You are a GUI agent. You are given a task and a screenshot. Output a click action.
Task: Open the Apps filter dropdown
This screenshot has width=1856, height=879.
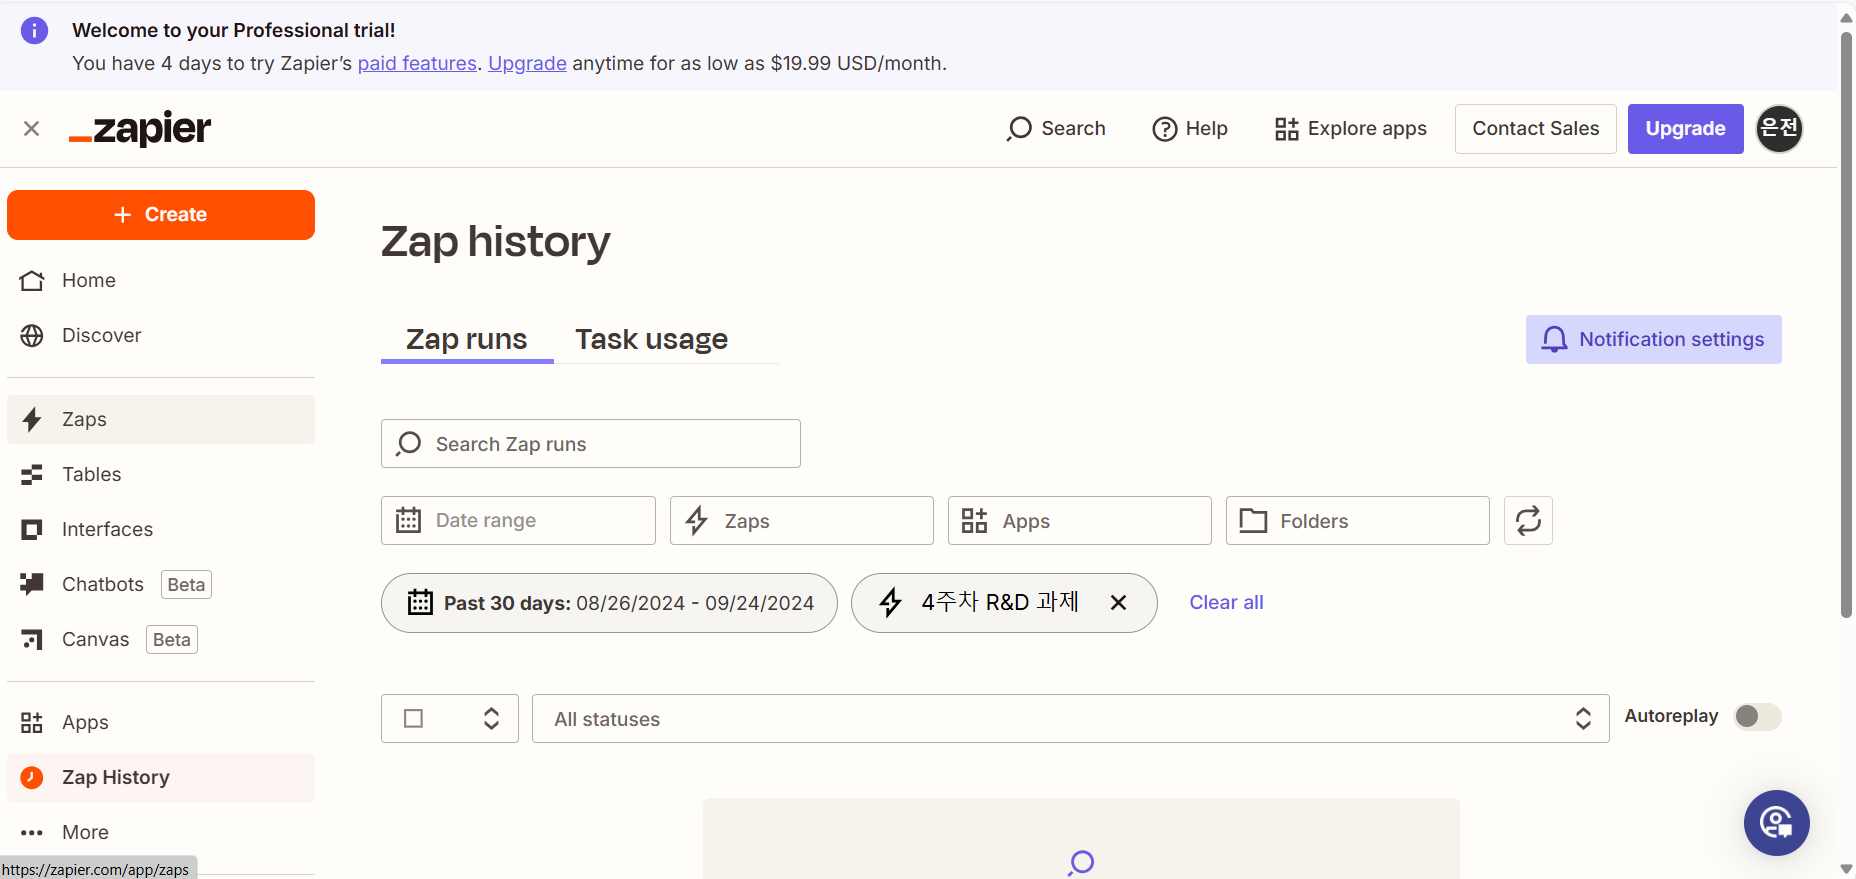click(1079, 521)
